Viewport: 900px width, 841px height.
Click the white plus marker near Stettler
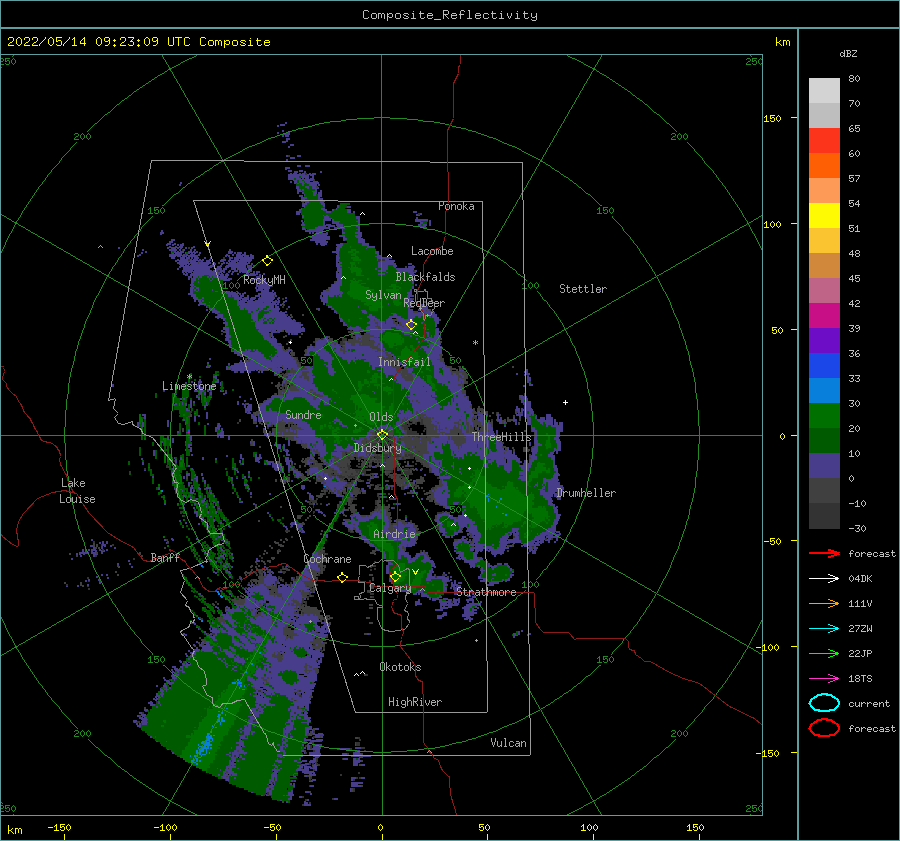[565, 402]
